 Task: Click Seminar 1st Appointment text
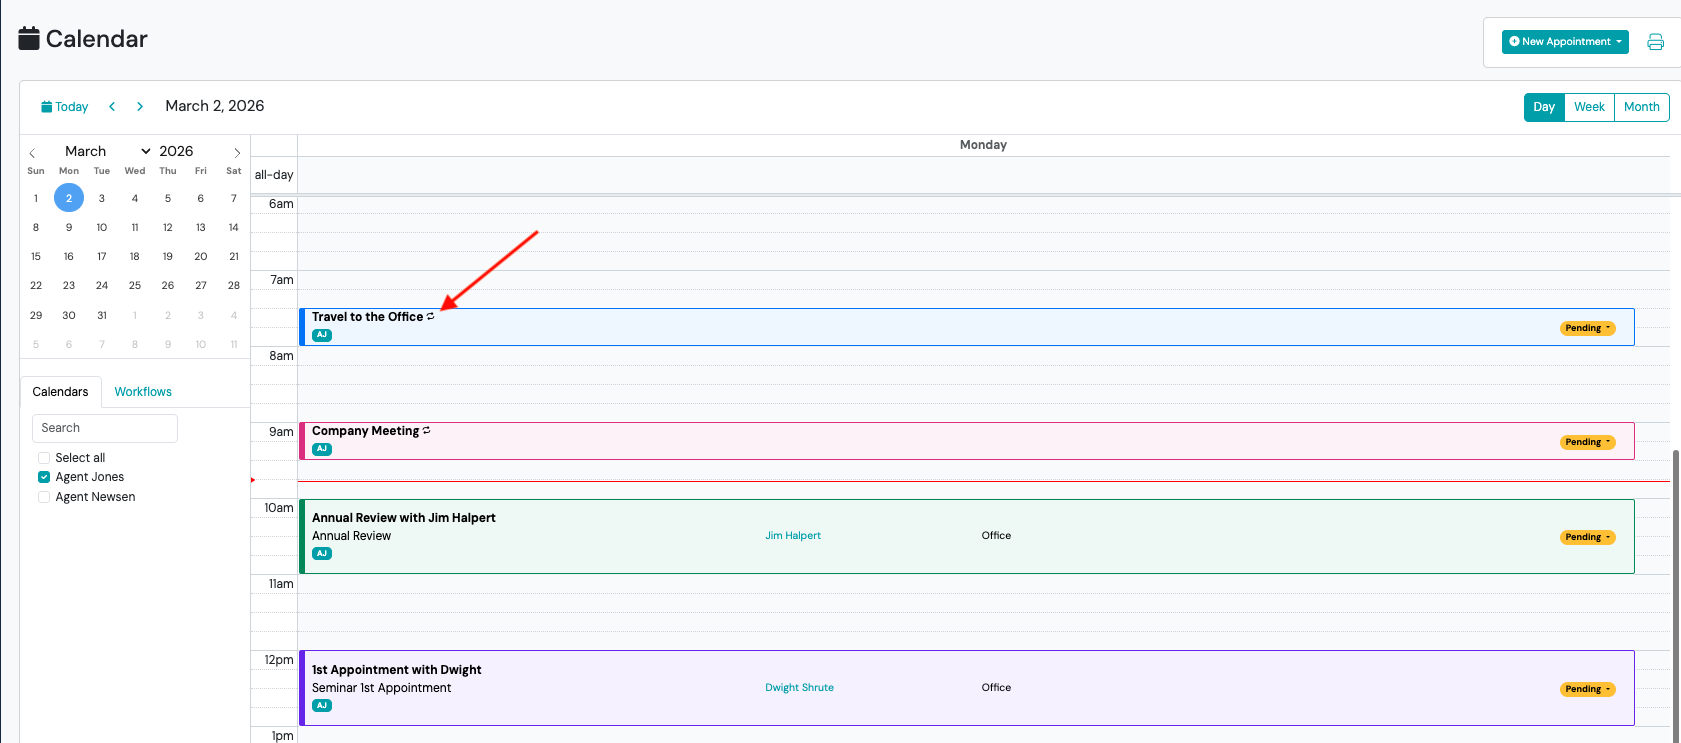point(381,688)
